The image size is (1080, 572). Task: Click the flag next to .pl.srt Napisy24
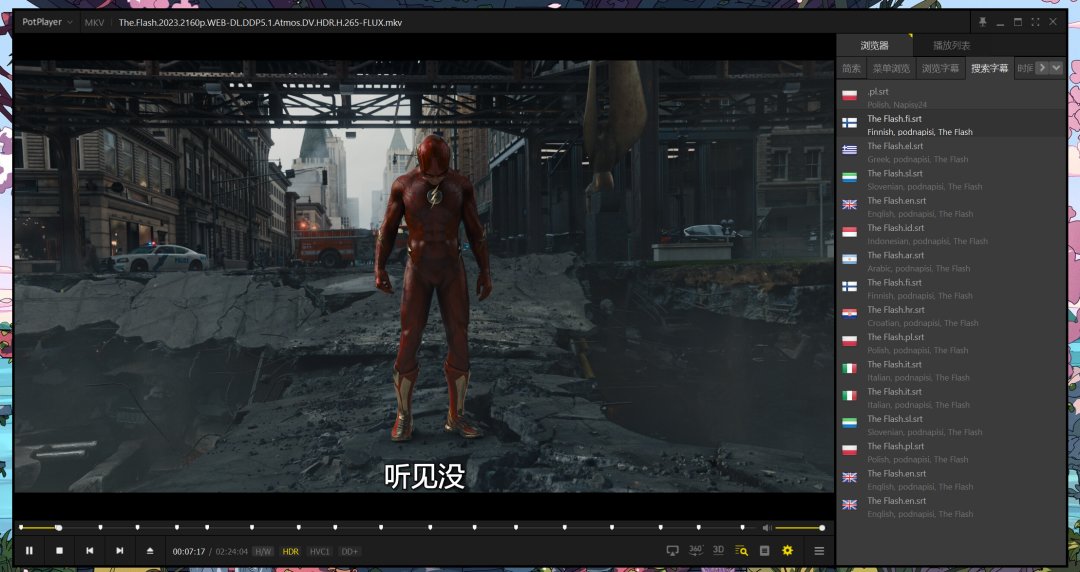tap(849, 95)
